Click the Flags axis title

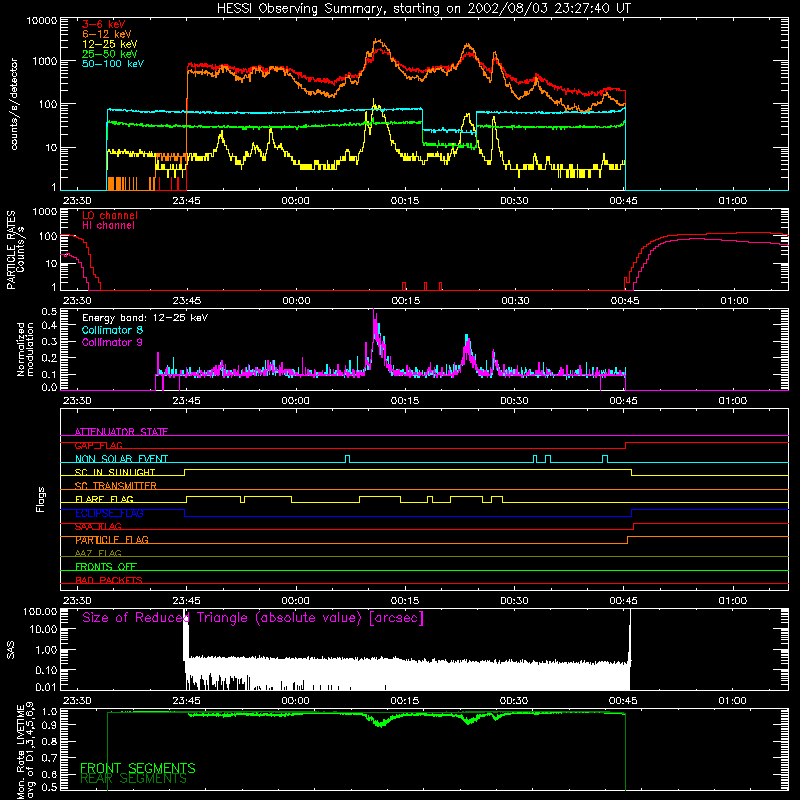(x=40, y=499)
